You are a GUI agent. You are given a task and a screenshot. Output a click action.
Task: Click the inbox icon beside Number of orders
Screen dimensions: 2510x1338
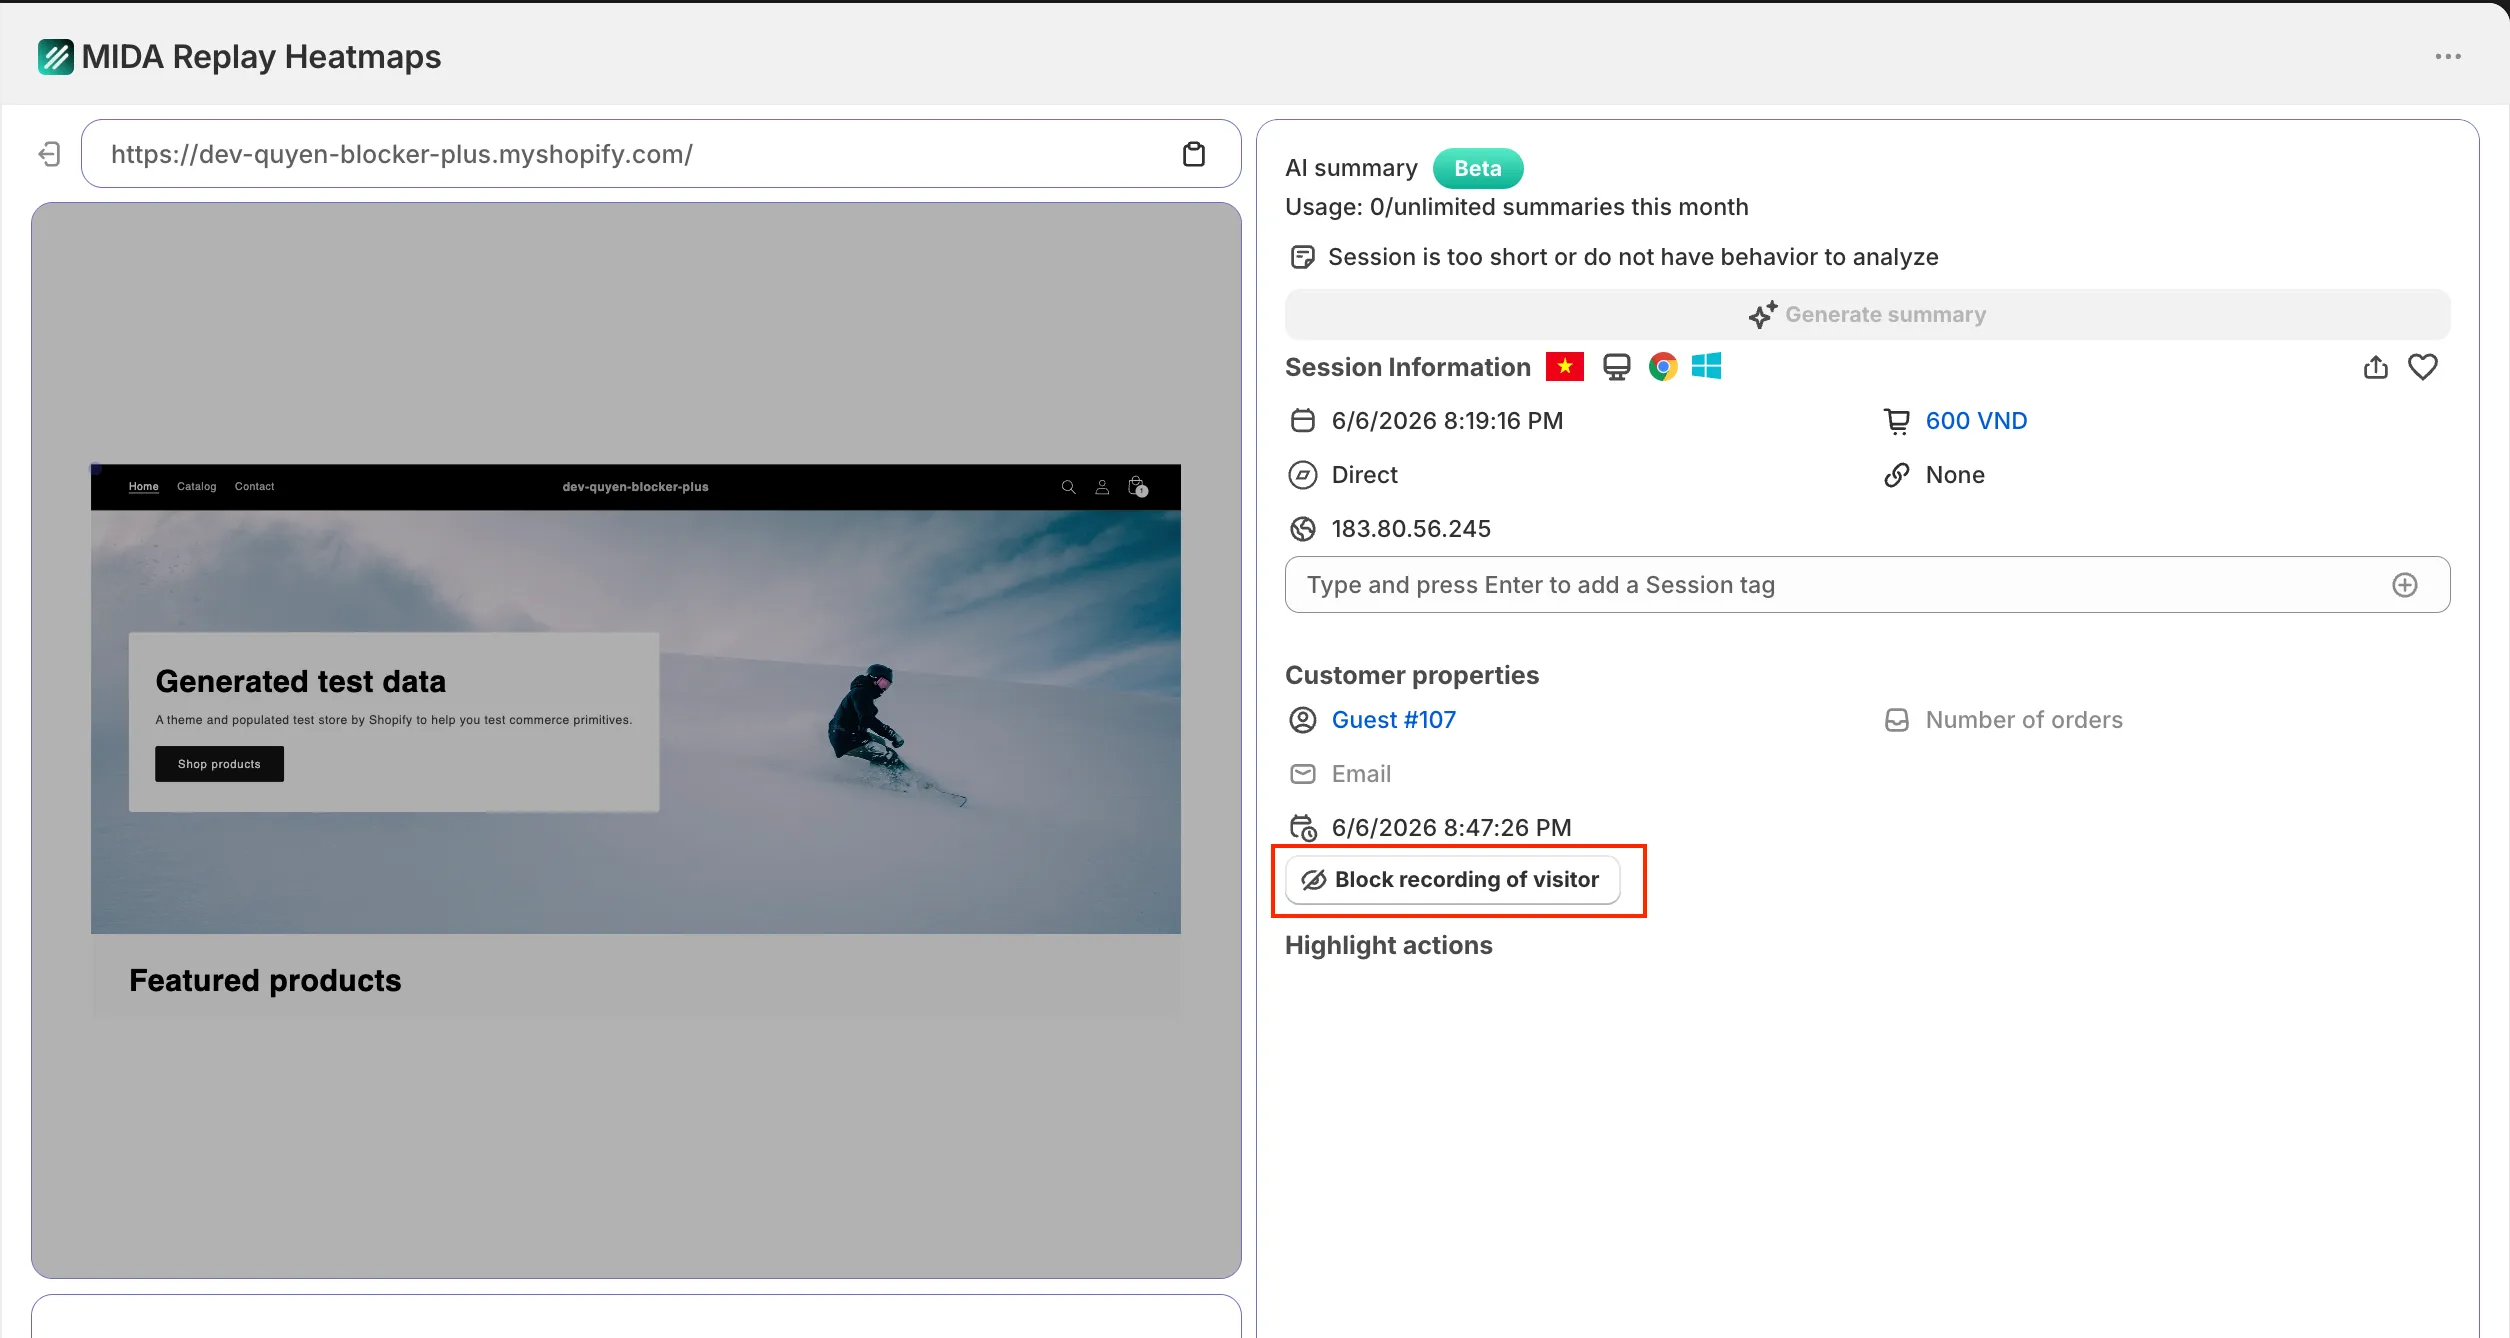pyautogui.click(x=1896, y=720)
